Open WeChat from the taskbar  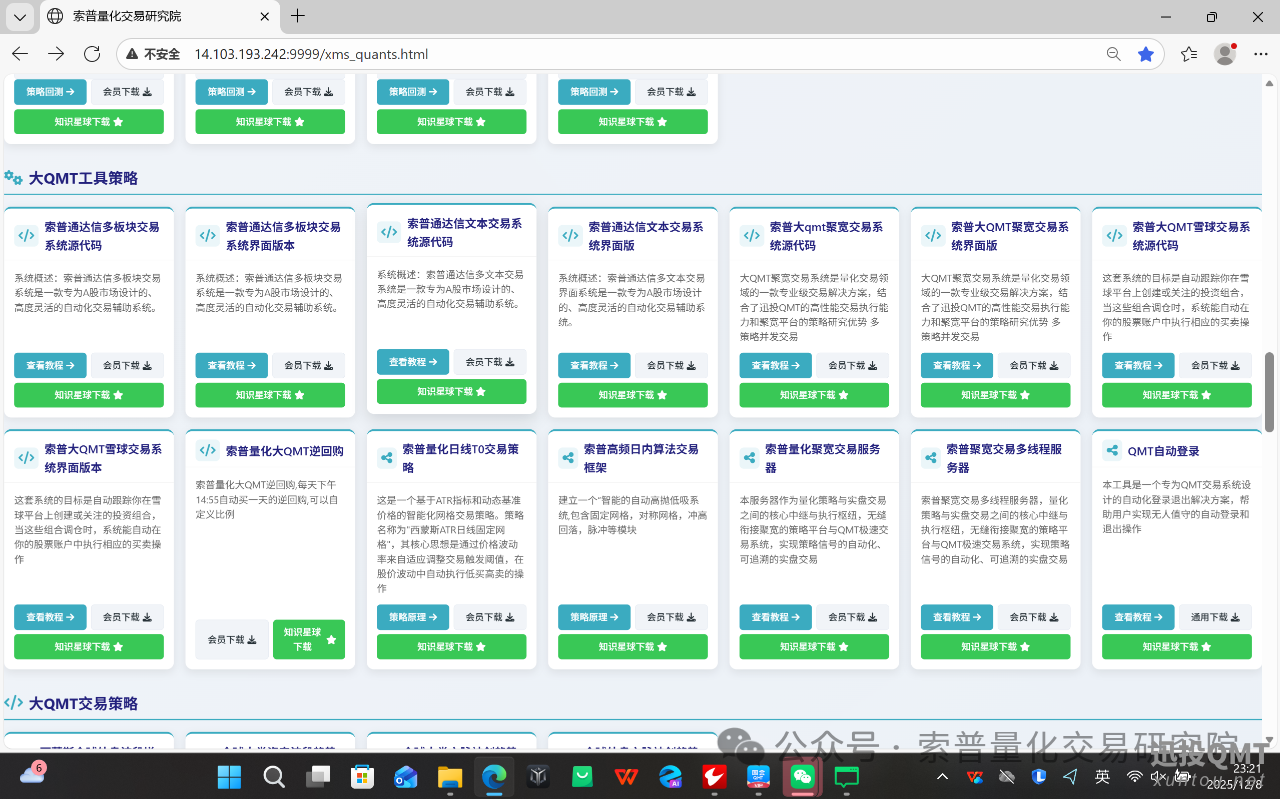pyautogui.click(x=801, y=777)
